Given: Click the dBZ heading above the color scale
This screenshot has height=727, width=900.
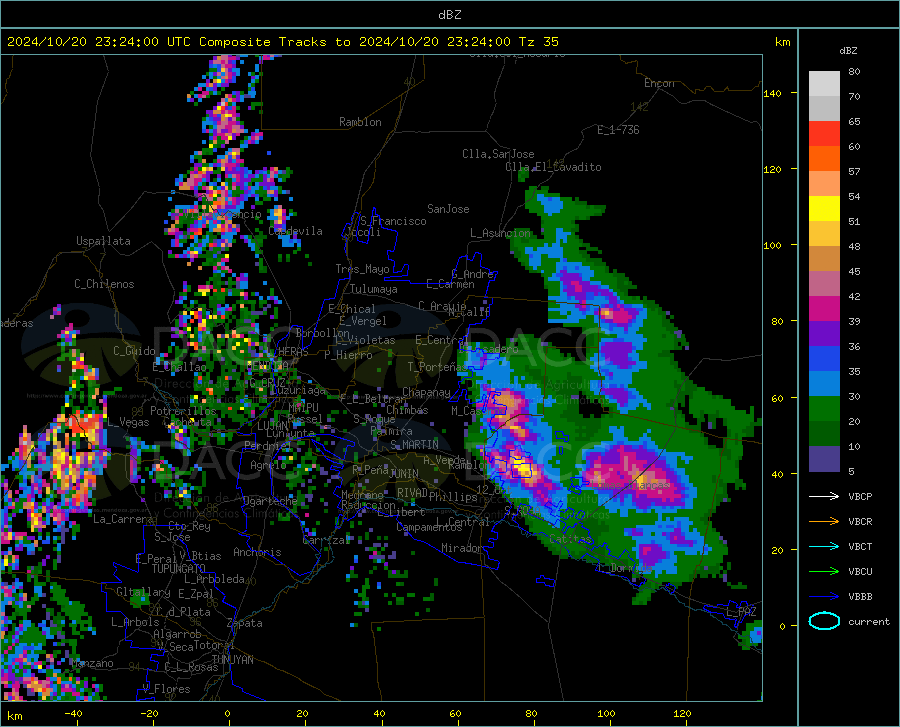Looking at the screenshot, I should 848,50.
